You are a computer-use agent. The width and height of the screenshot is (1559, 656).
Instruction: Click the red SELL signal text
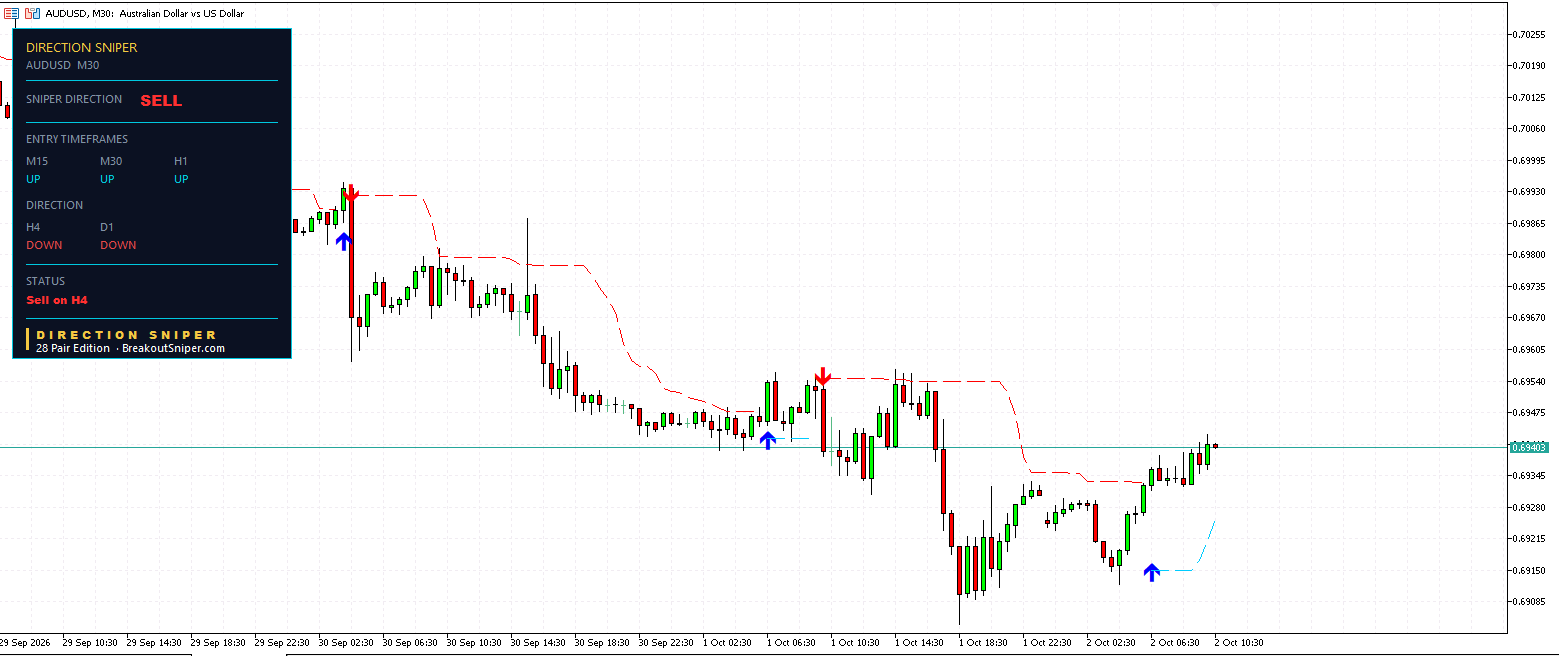coord(161,101)
